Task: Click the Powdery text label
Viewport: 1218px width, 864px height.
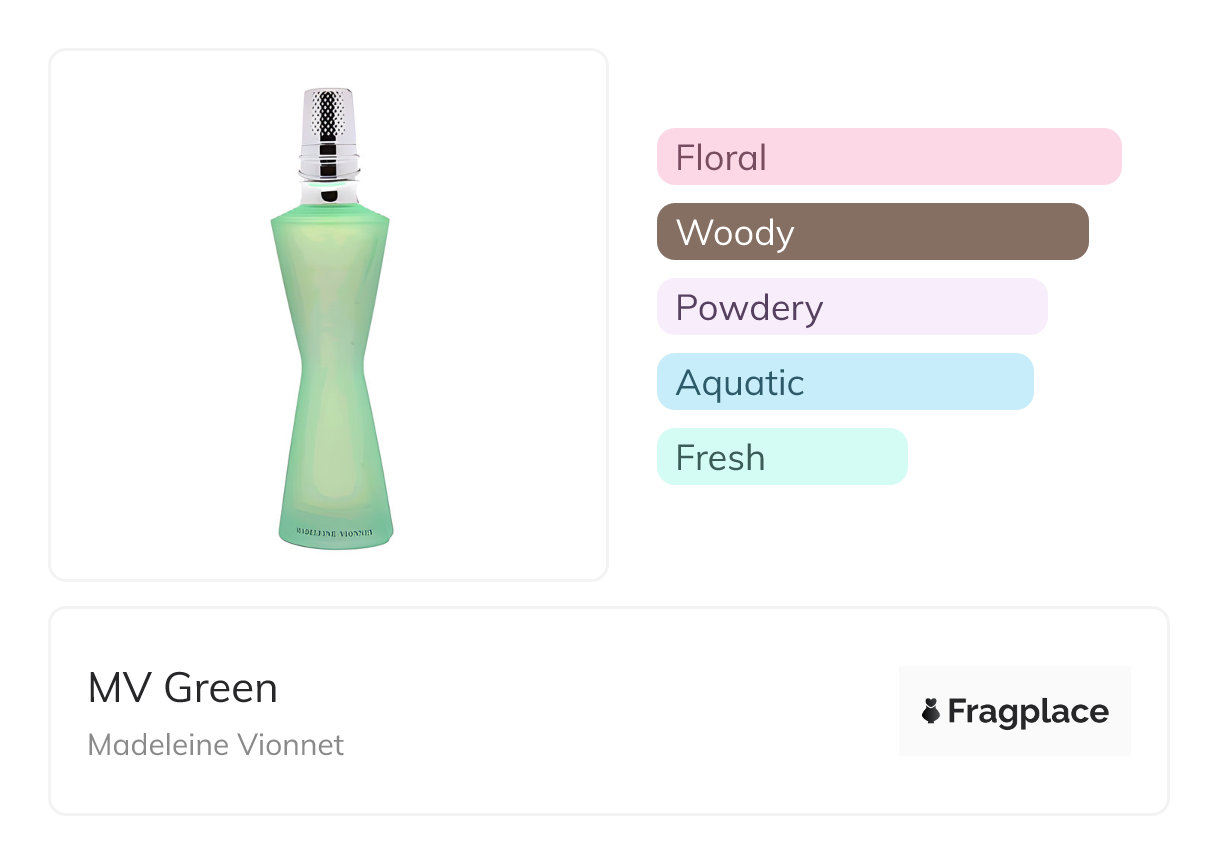Action: pyautogui.click(x=749, y=308)
